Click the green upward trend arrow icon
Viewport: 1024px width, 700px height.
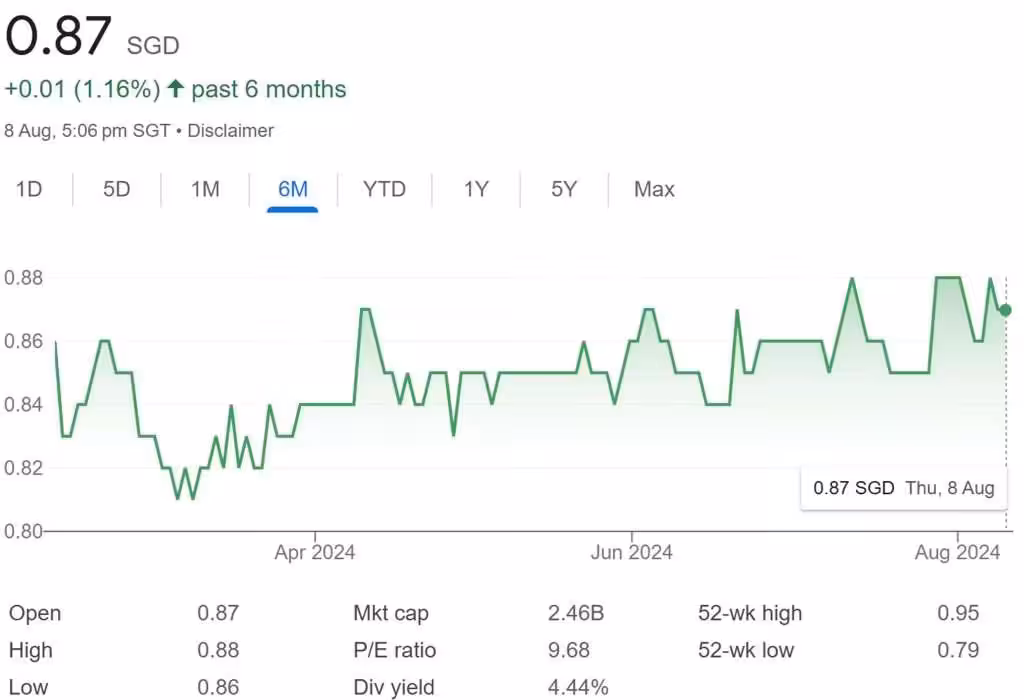[174, 88]
